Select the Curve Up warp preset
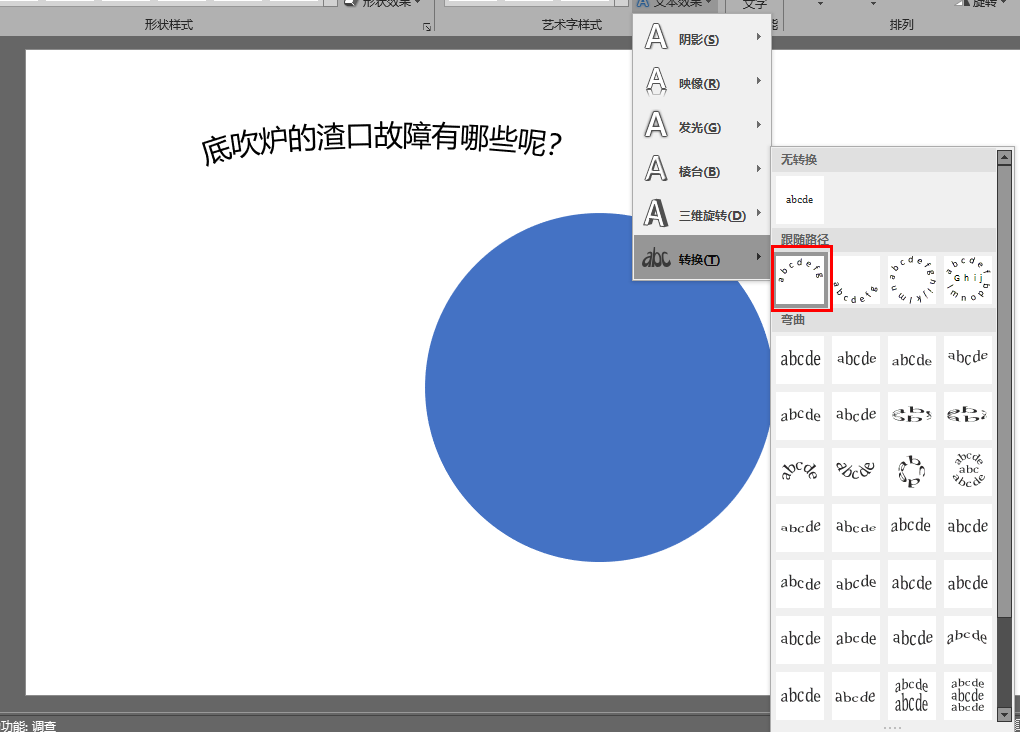 point(800,528)
